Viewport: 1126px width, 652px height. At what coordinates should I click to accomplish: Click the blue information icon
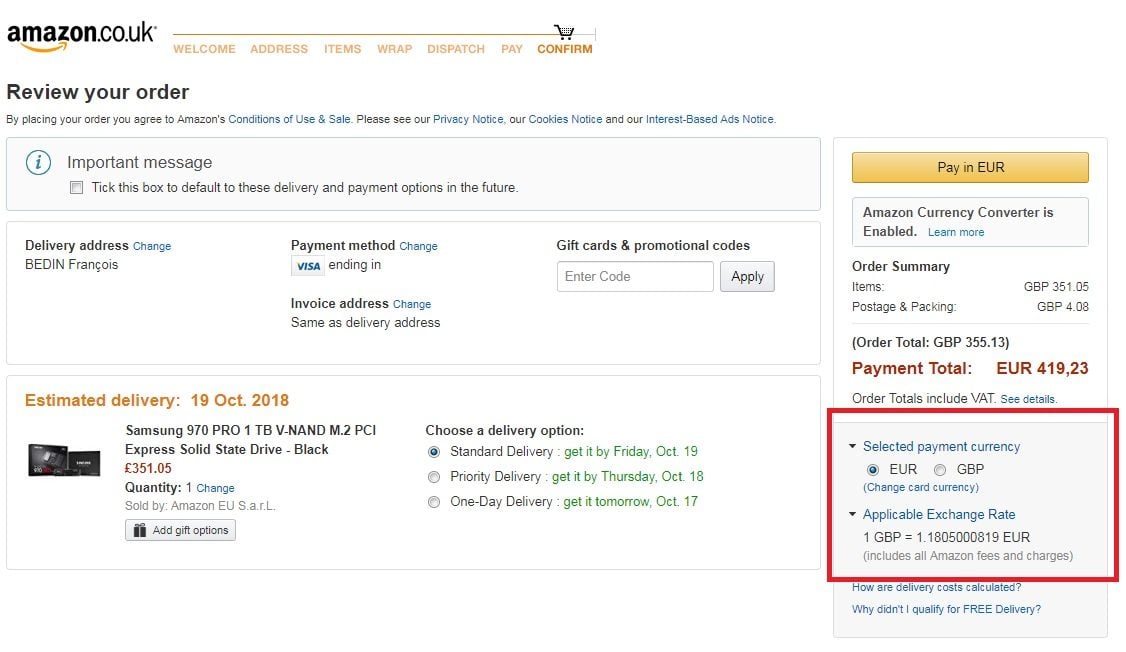pos(39,162)
